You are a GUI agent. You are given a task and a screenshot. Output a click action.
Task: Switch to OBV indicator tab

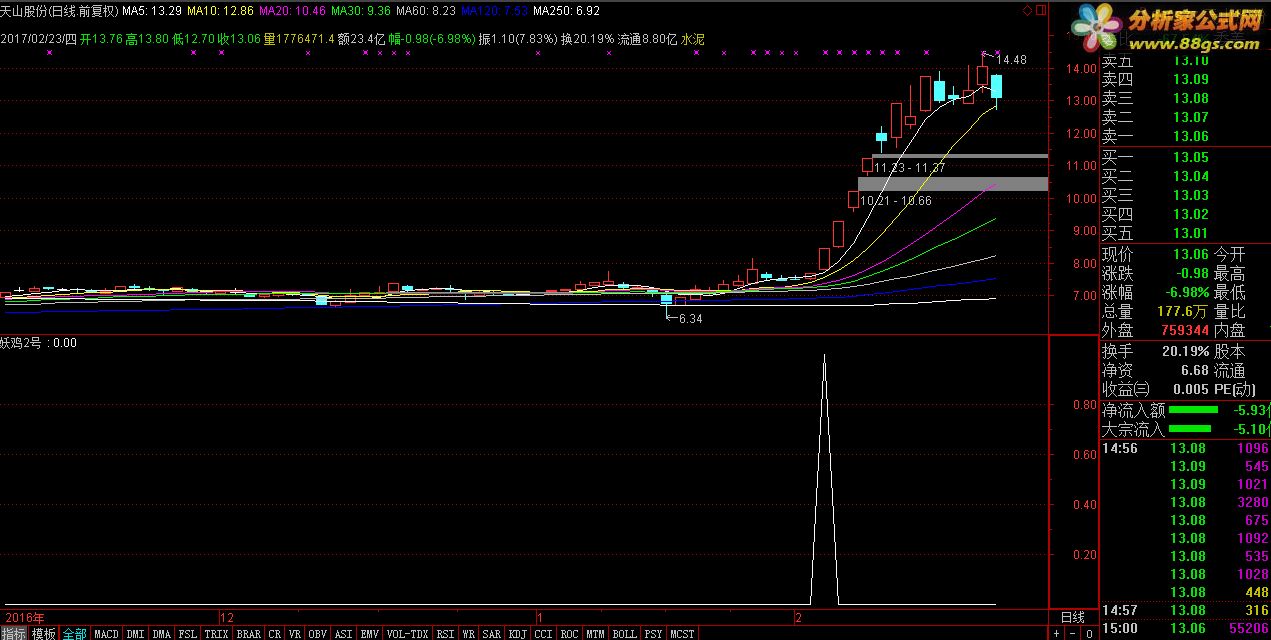pyautogui.click(x=318, y=634)
